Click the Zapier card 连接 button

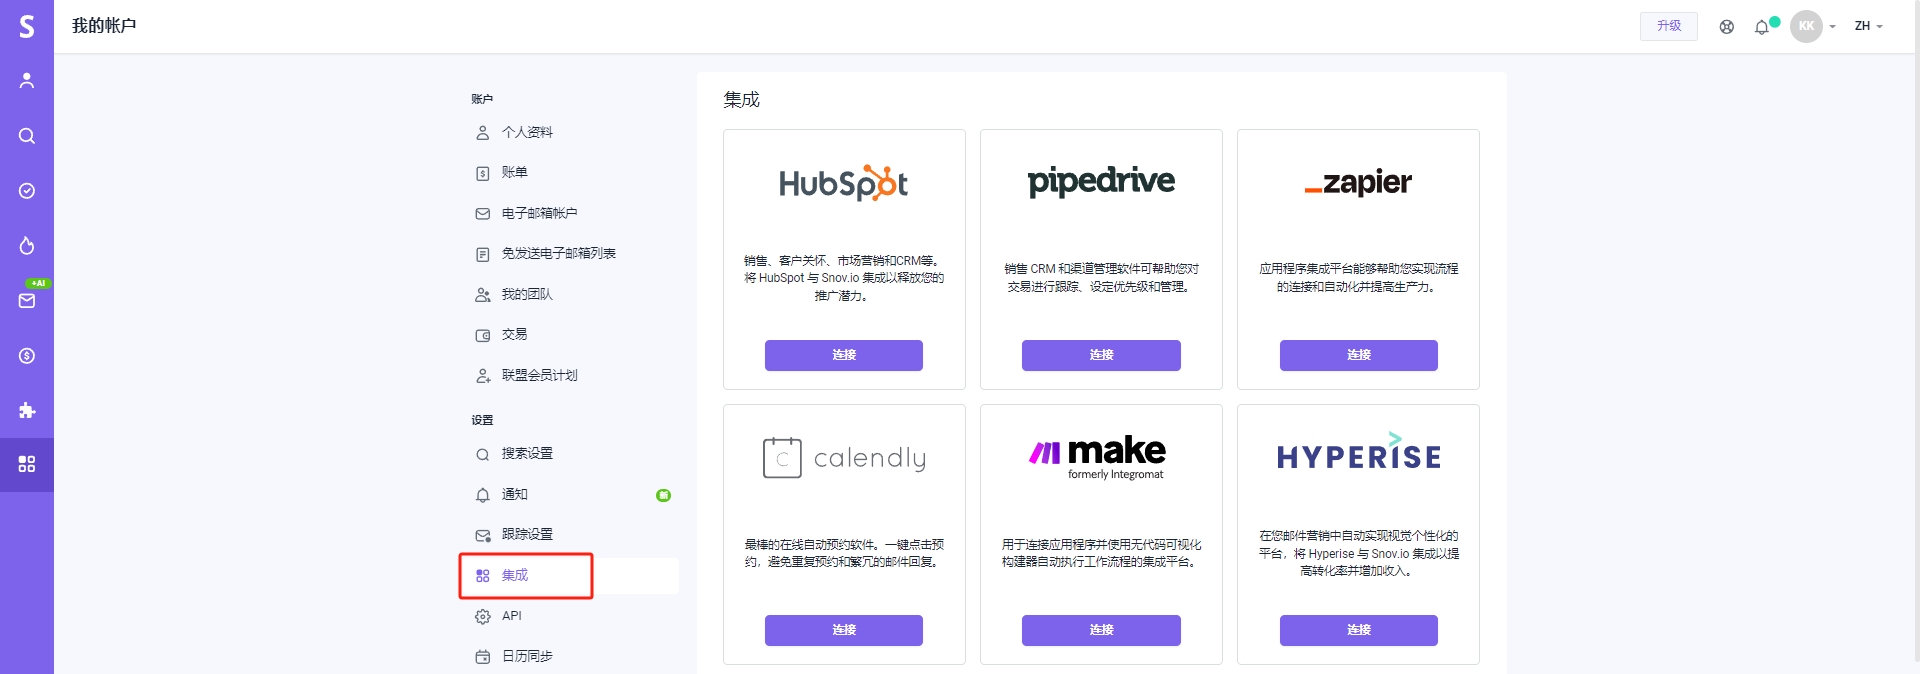pos(1358,355)
